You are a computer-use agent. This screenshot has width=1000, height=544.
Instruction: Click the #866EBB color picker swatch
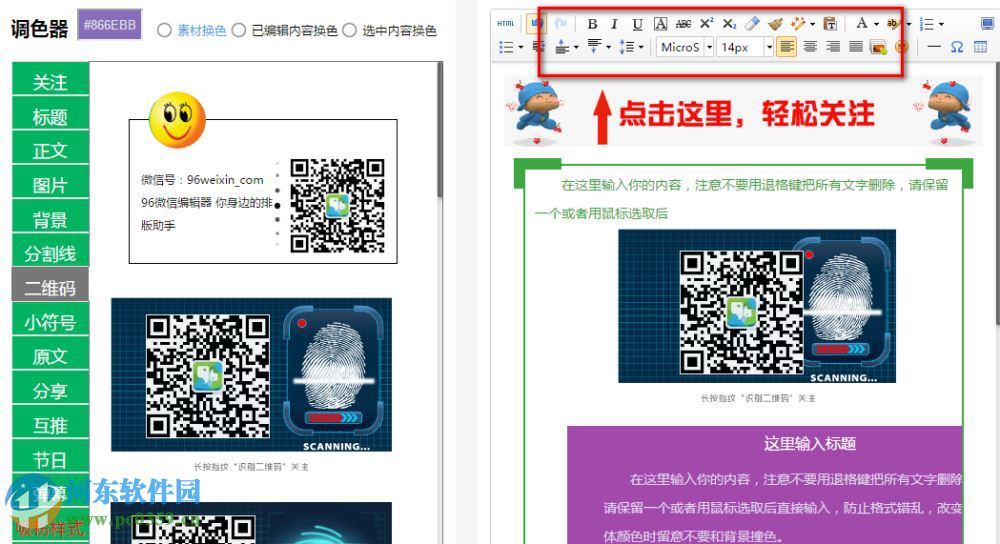[x=110, y=25]
